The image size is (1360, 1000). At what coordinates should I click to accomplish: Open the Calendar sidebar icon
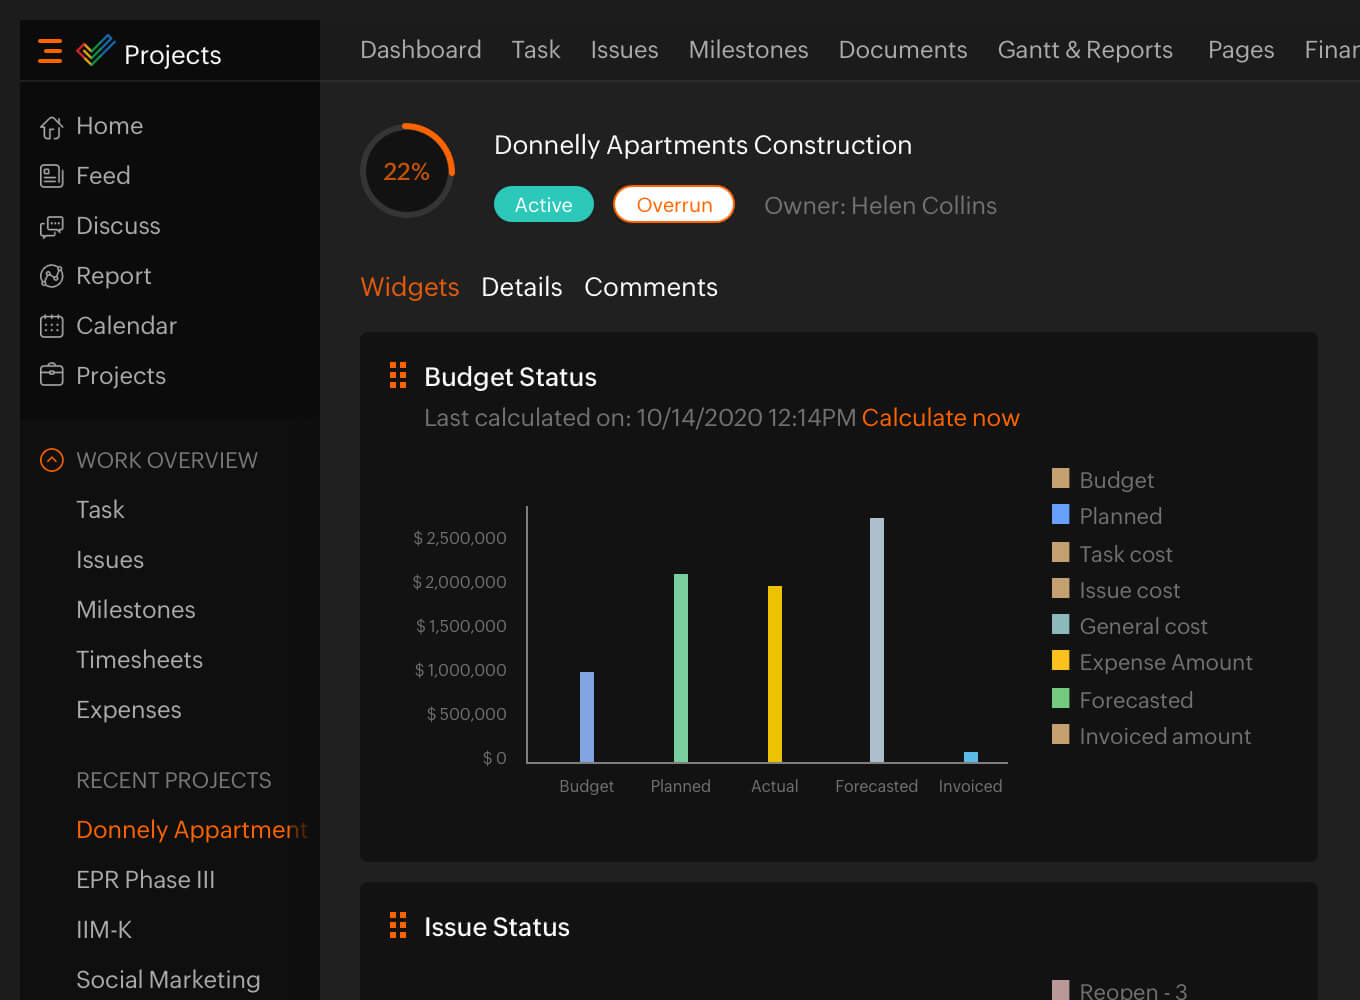click(51, 326)
